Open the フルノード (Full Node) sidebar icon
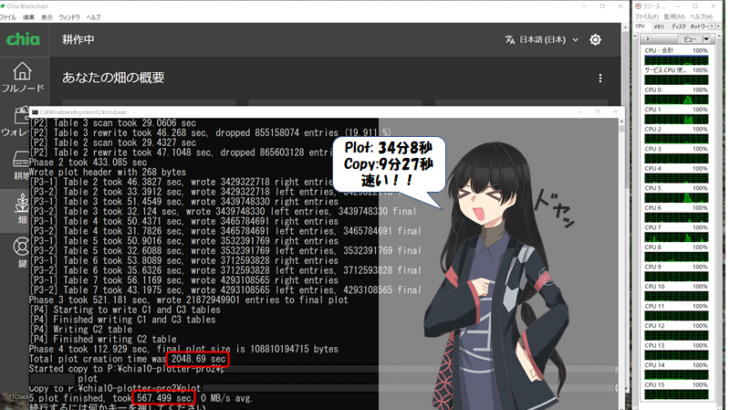Screen dimensions: 730x410 click(x=22, y=80)
